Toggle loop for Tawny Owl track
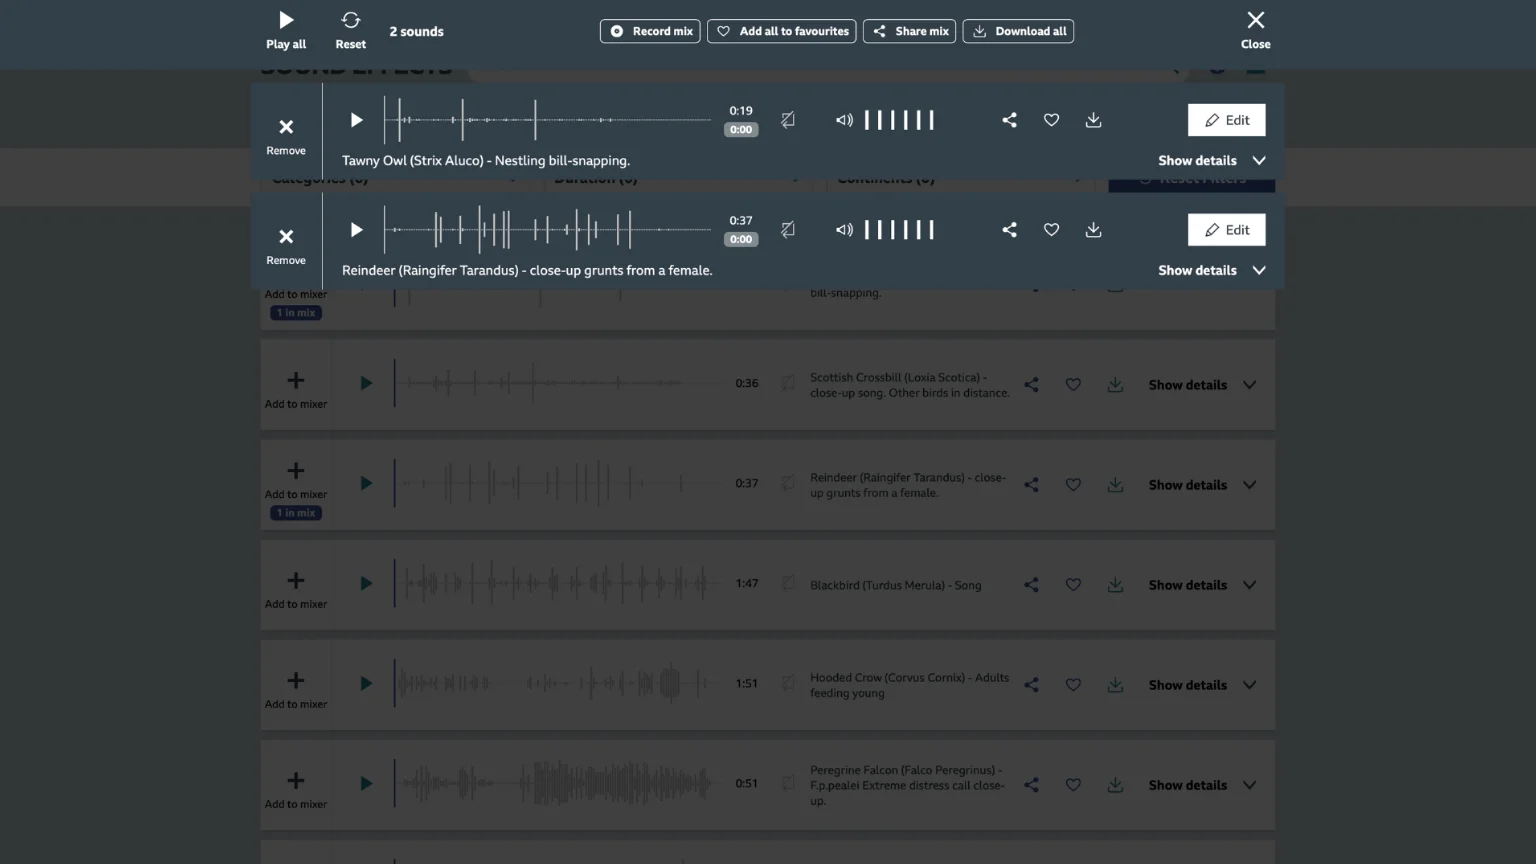This screenshot has width=1536, height=864. pyautogui.click(x=788, y=120)
